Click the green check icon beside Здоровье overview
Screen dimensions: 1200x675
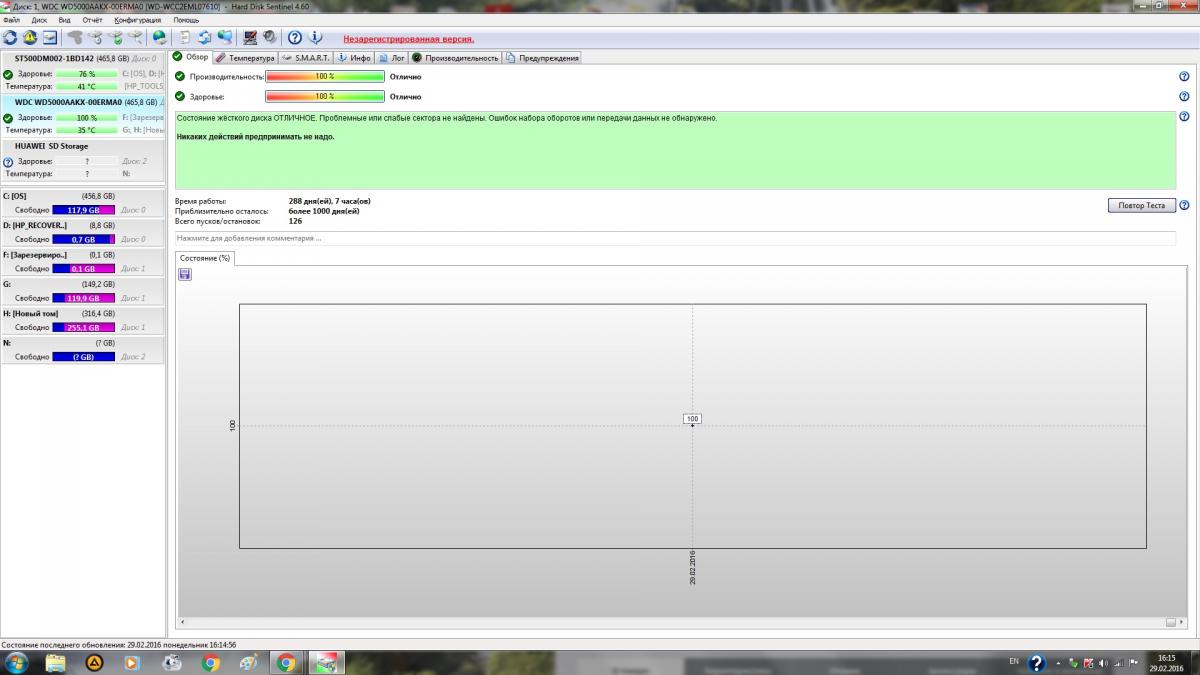[180, 97]
